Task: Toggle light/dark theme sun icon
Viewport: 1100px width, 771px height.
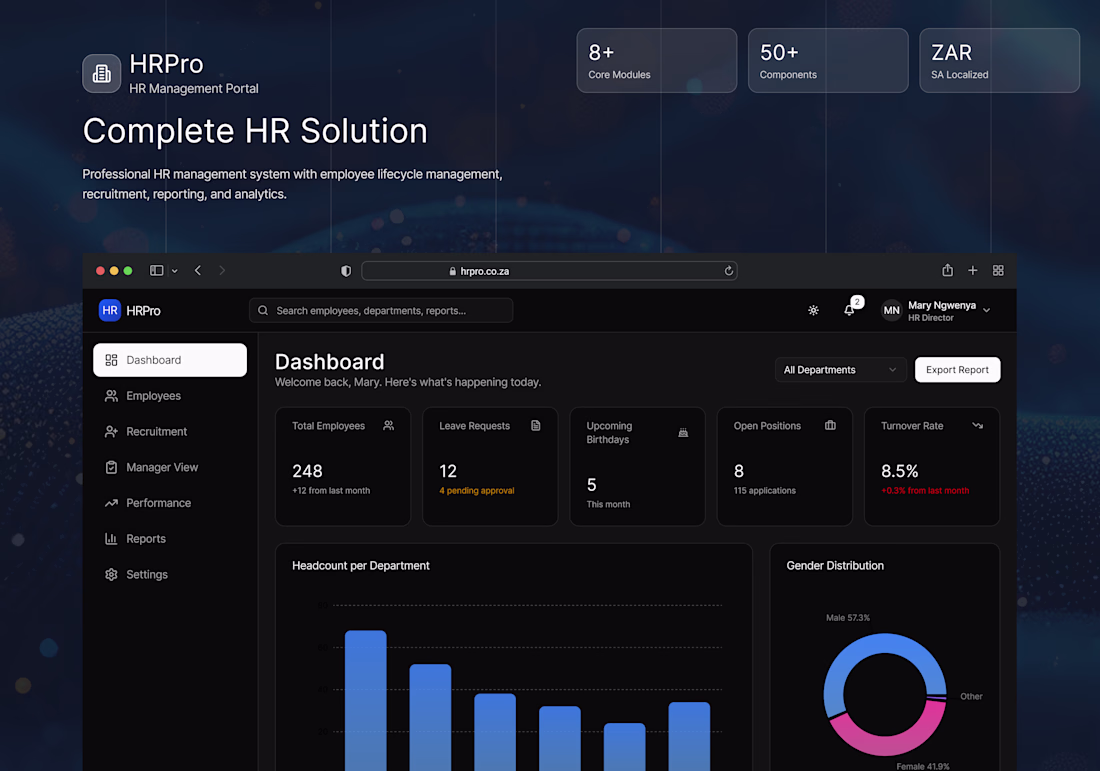Action: click(x=813, y=310)
